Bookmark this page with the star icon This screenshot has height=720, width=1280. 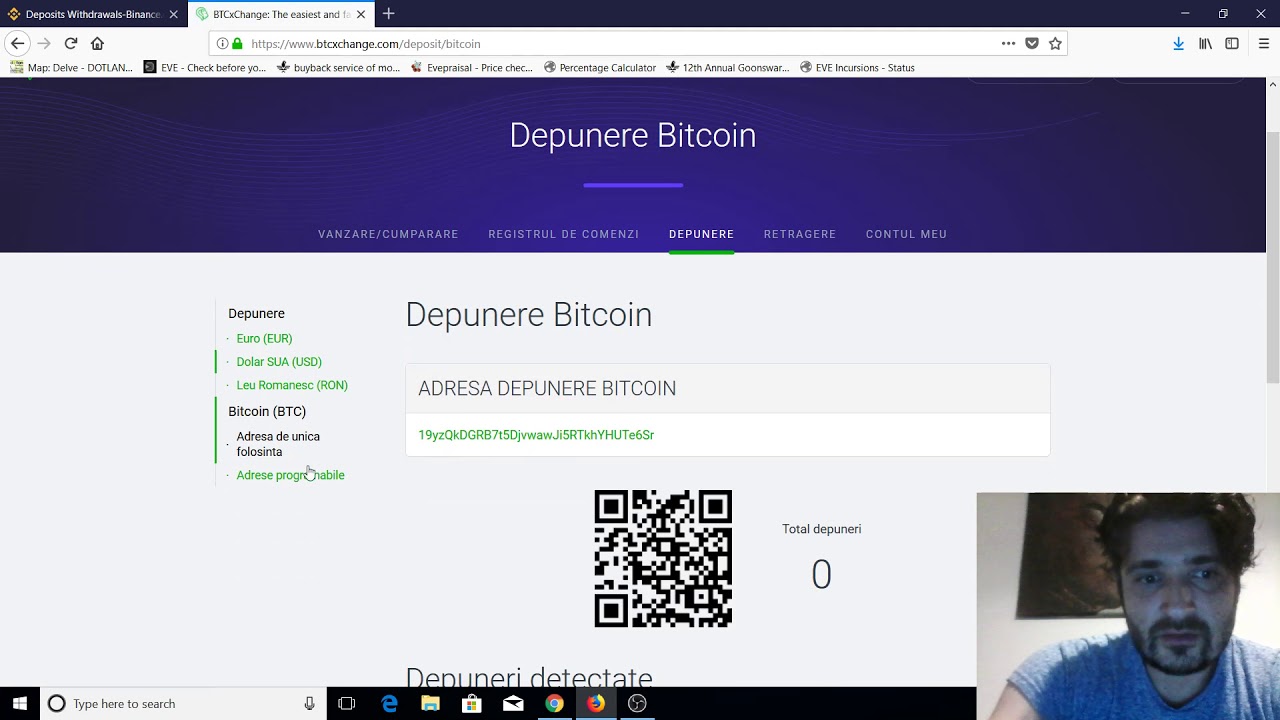coord(1055,43)
